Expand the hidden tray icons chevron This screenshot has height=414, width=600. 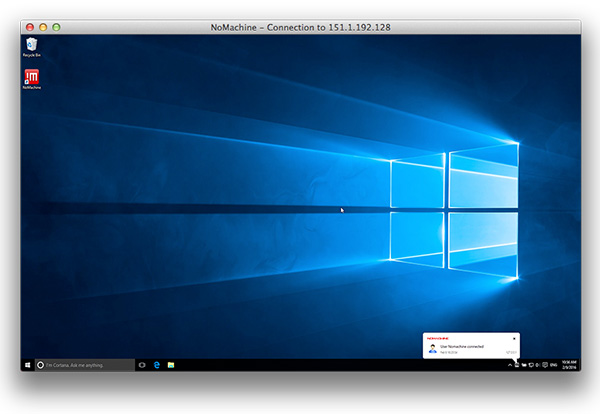510,365
